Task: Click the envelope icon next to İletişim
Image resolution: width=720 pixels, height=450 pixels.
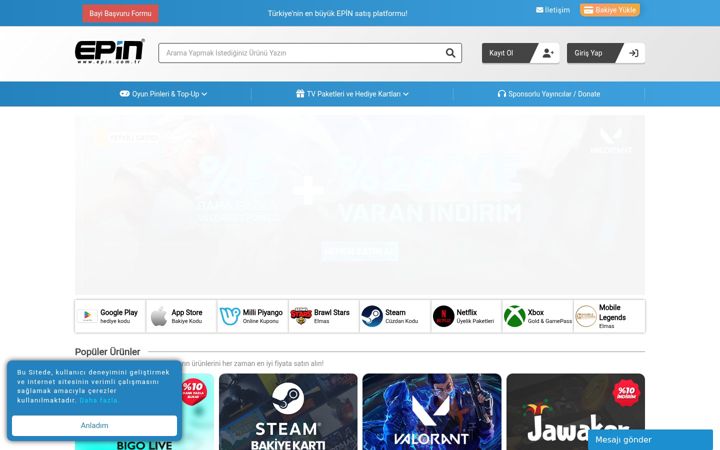Action: click(x=540, y=10)
